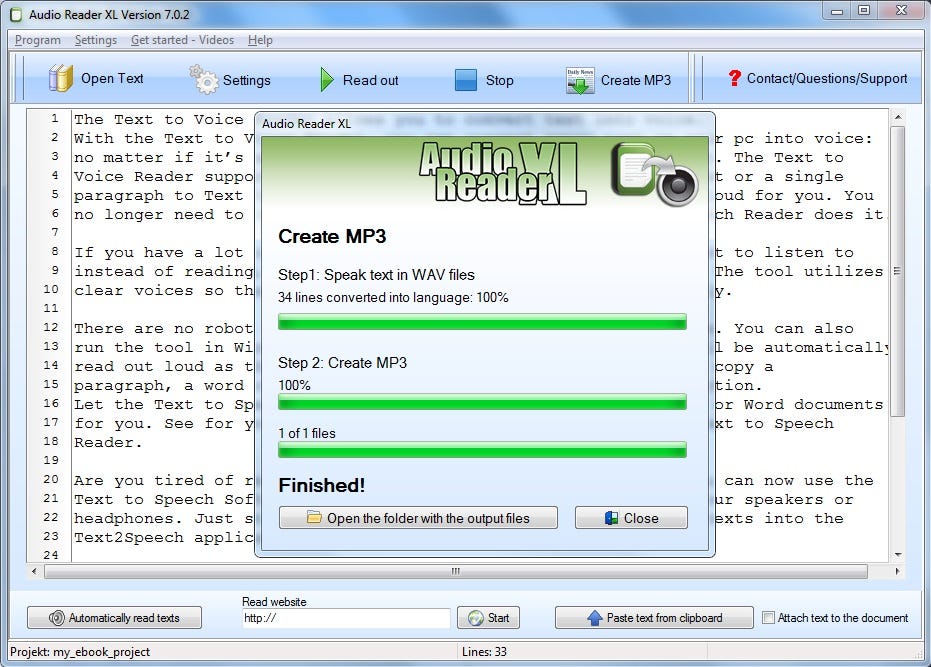Image resolution: width=931 pixels, height=667 pixels.
Task: Enable Attach text to the document
Action: click(768, 618)
